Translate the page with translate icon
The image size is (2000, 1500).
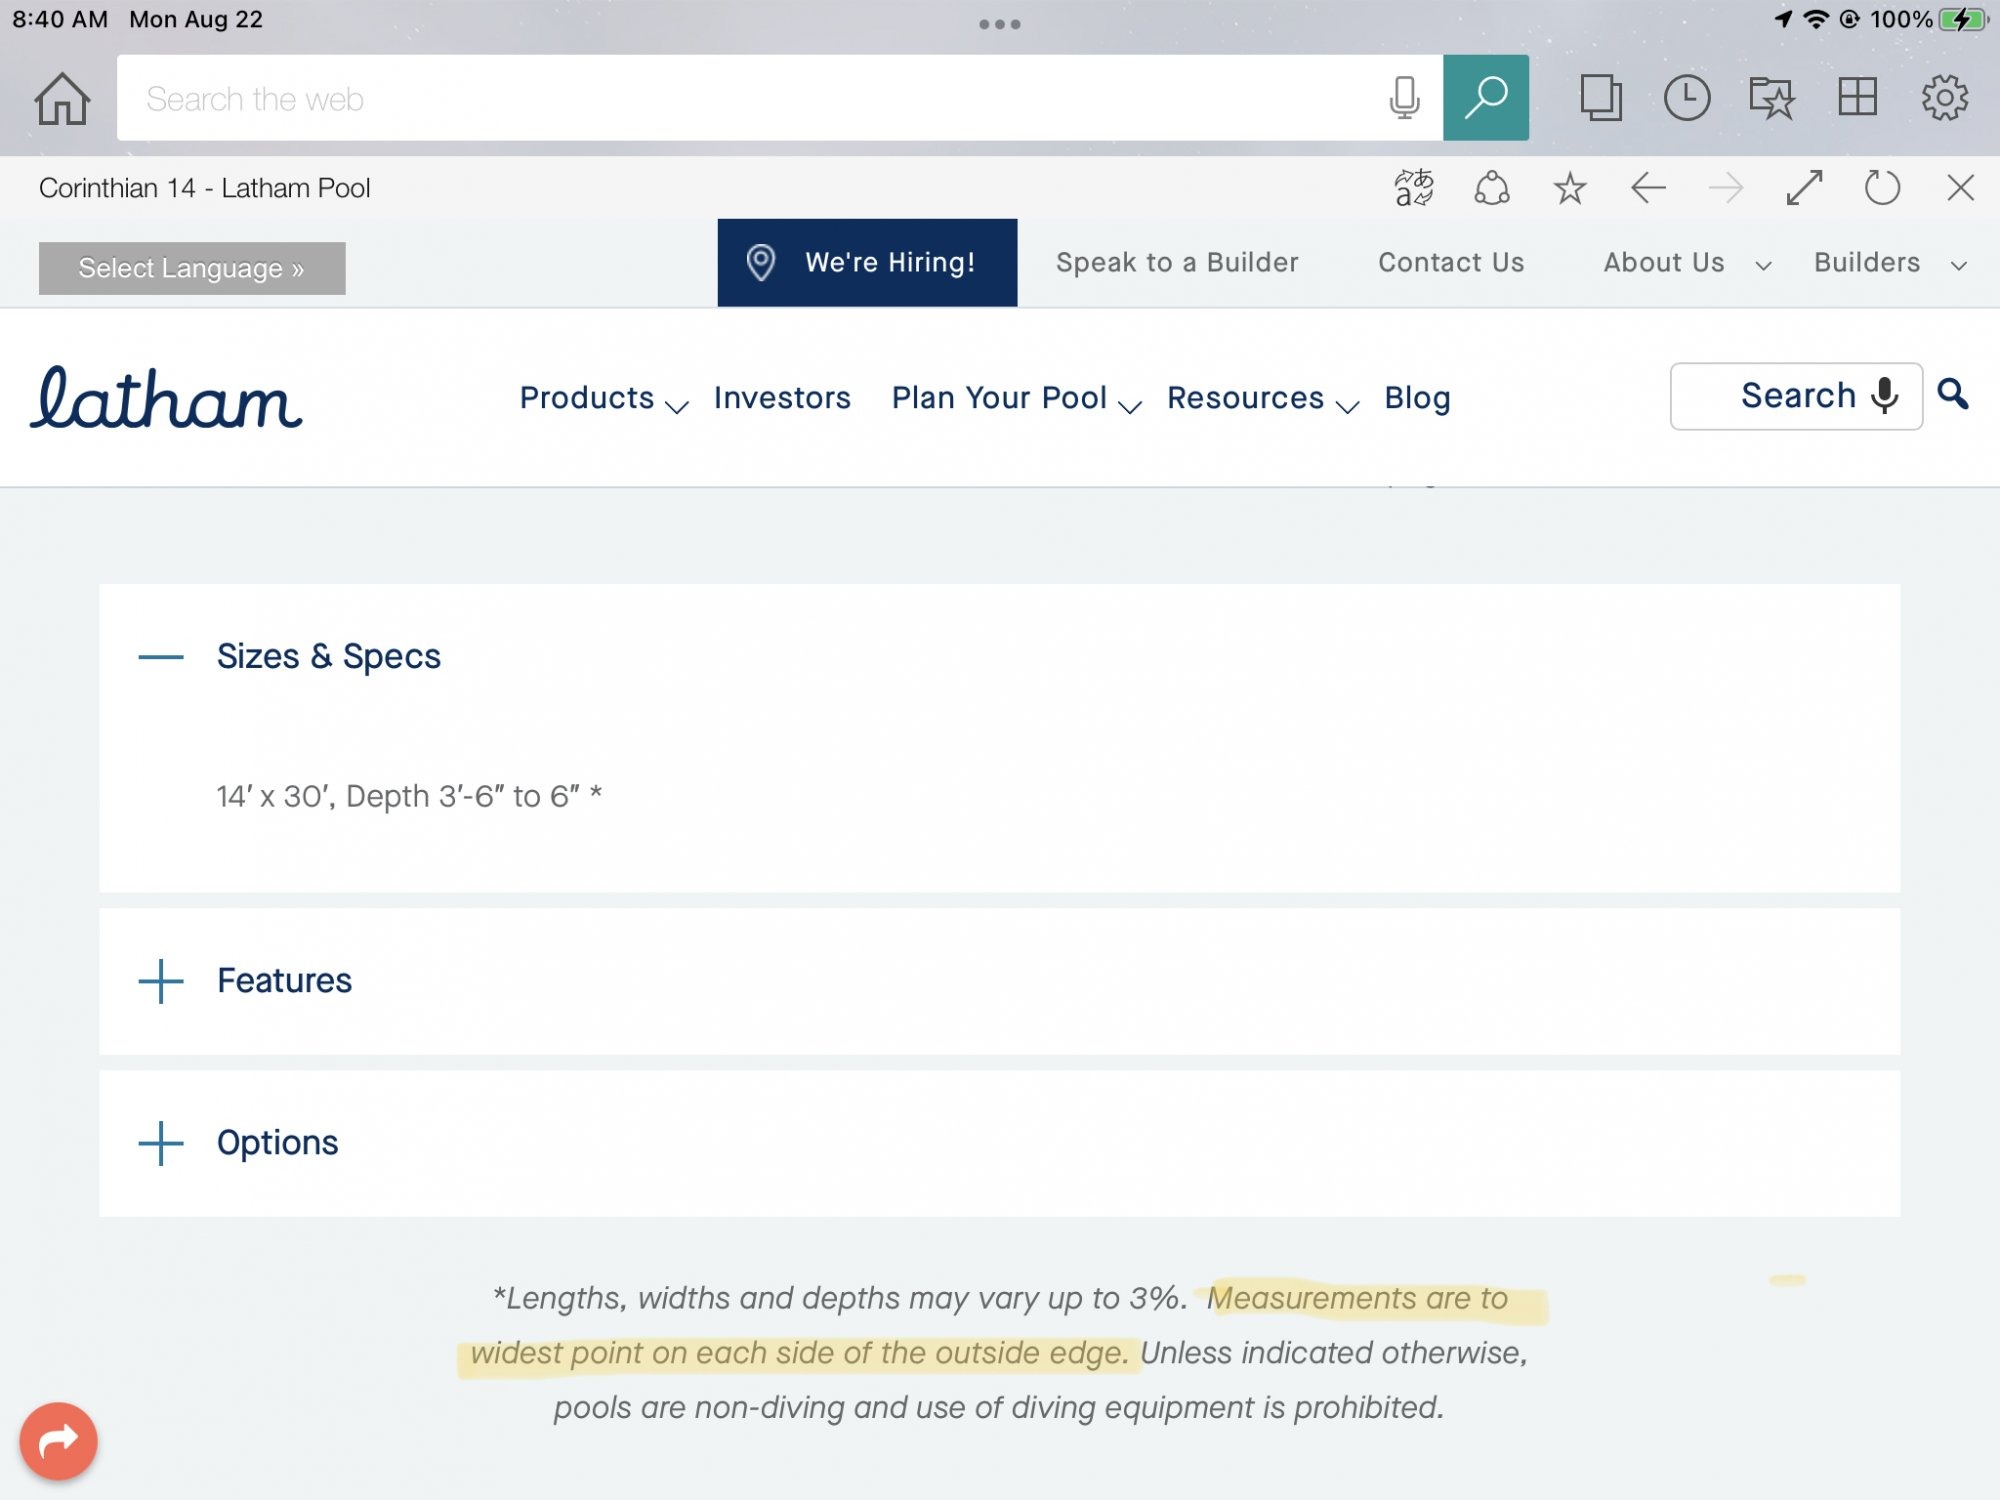click(1414, 188)
